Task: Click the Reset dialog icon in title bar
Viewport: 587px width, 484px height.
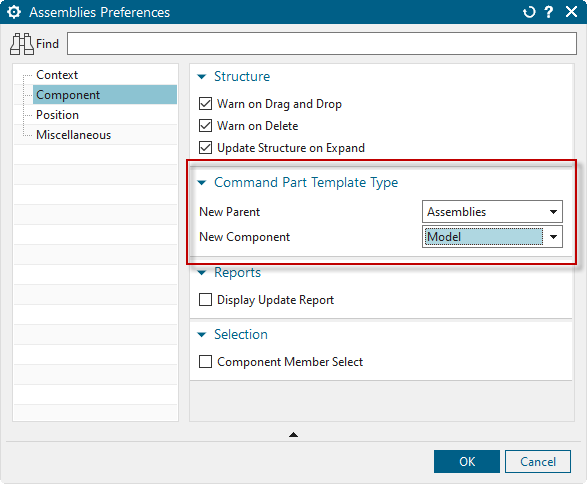Action: (529, 12)
